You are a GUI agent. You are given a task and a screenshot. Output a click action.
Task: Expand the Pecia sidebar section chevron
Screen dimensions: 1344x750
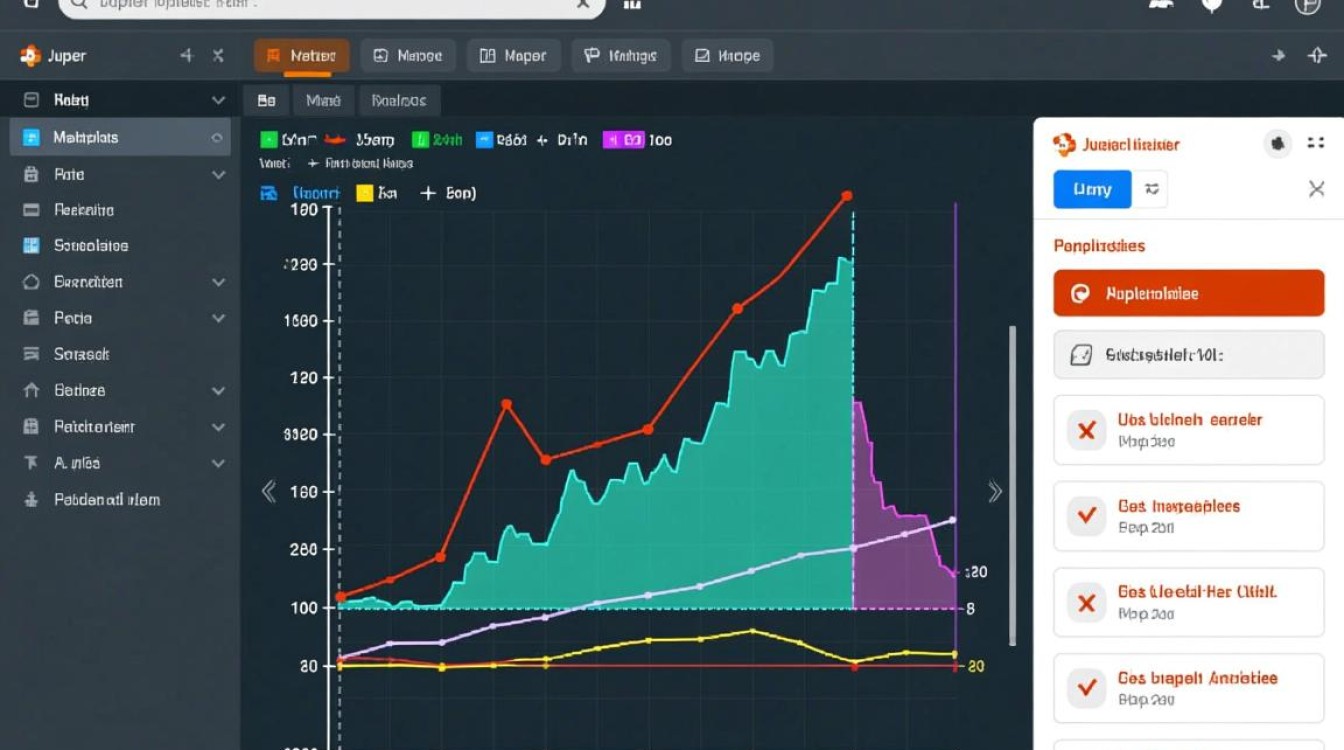coord(218,319)
